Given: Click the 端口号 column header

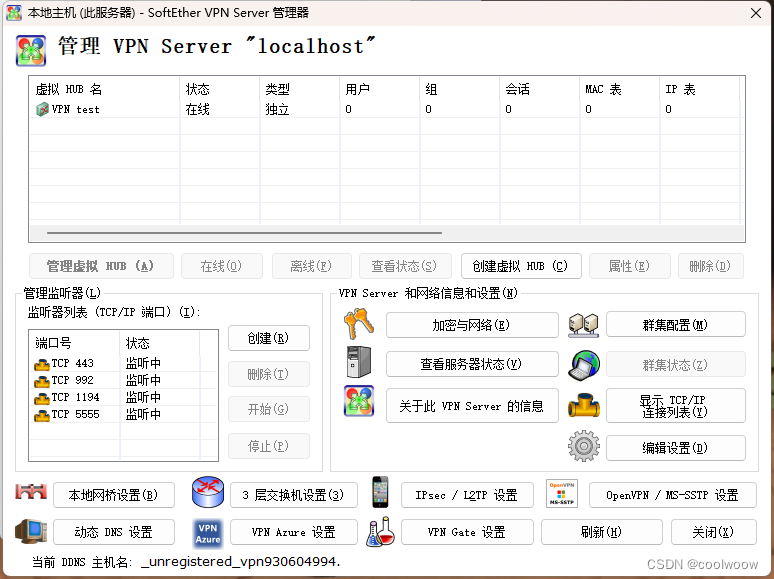Looking at the screenshot, I should tap(76, 343).
